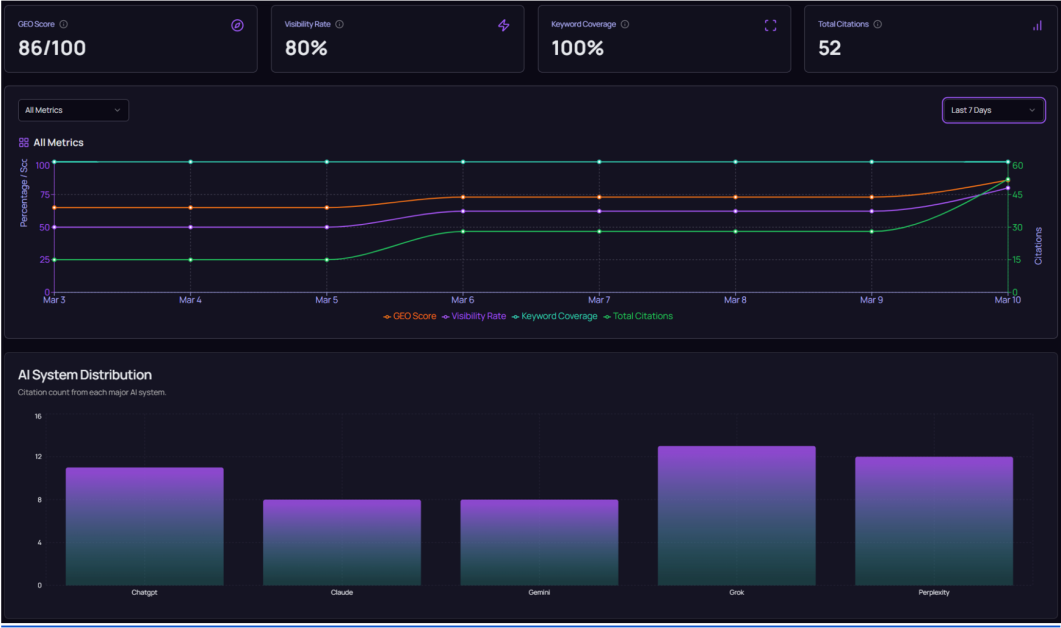The height and width of the screenshot is (628, 1061).
Task: Click the Perplexity citation bar
Action: point(933,521)
